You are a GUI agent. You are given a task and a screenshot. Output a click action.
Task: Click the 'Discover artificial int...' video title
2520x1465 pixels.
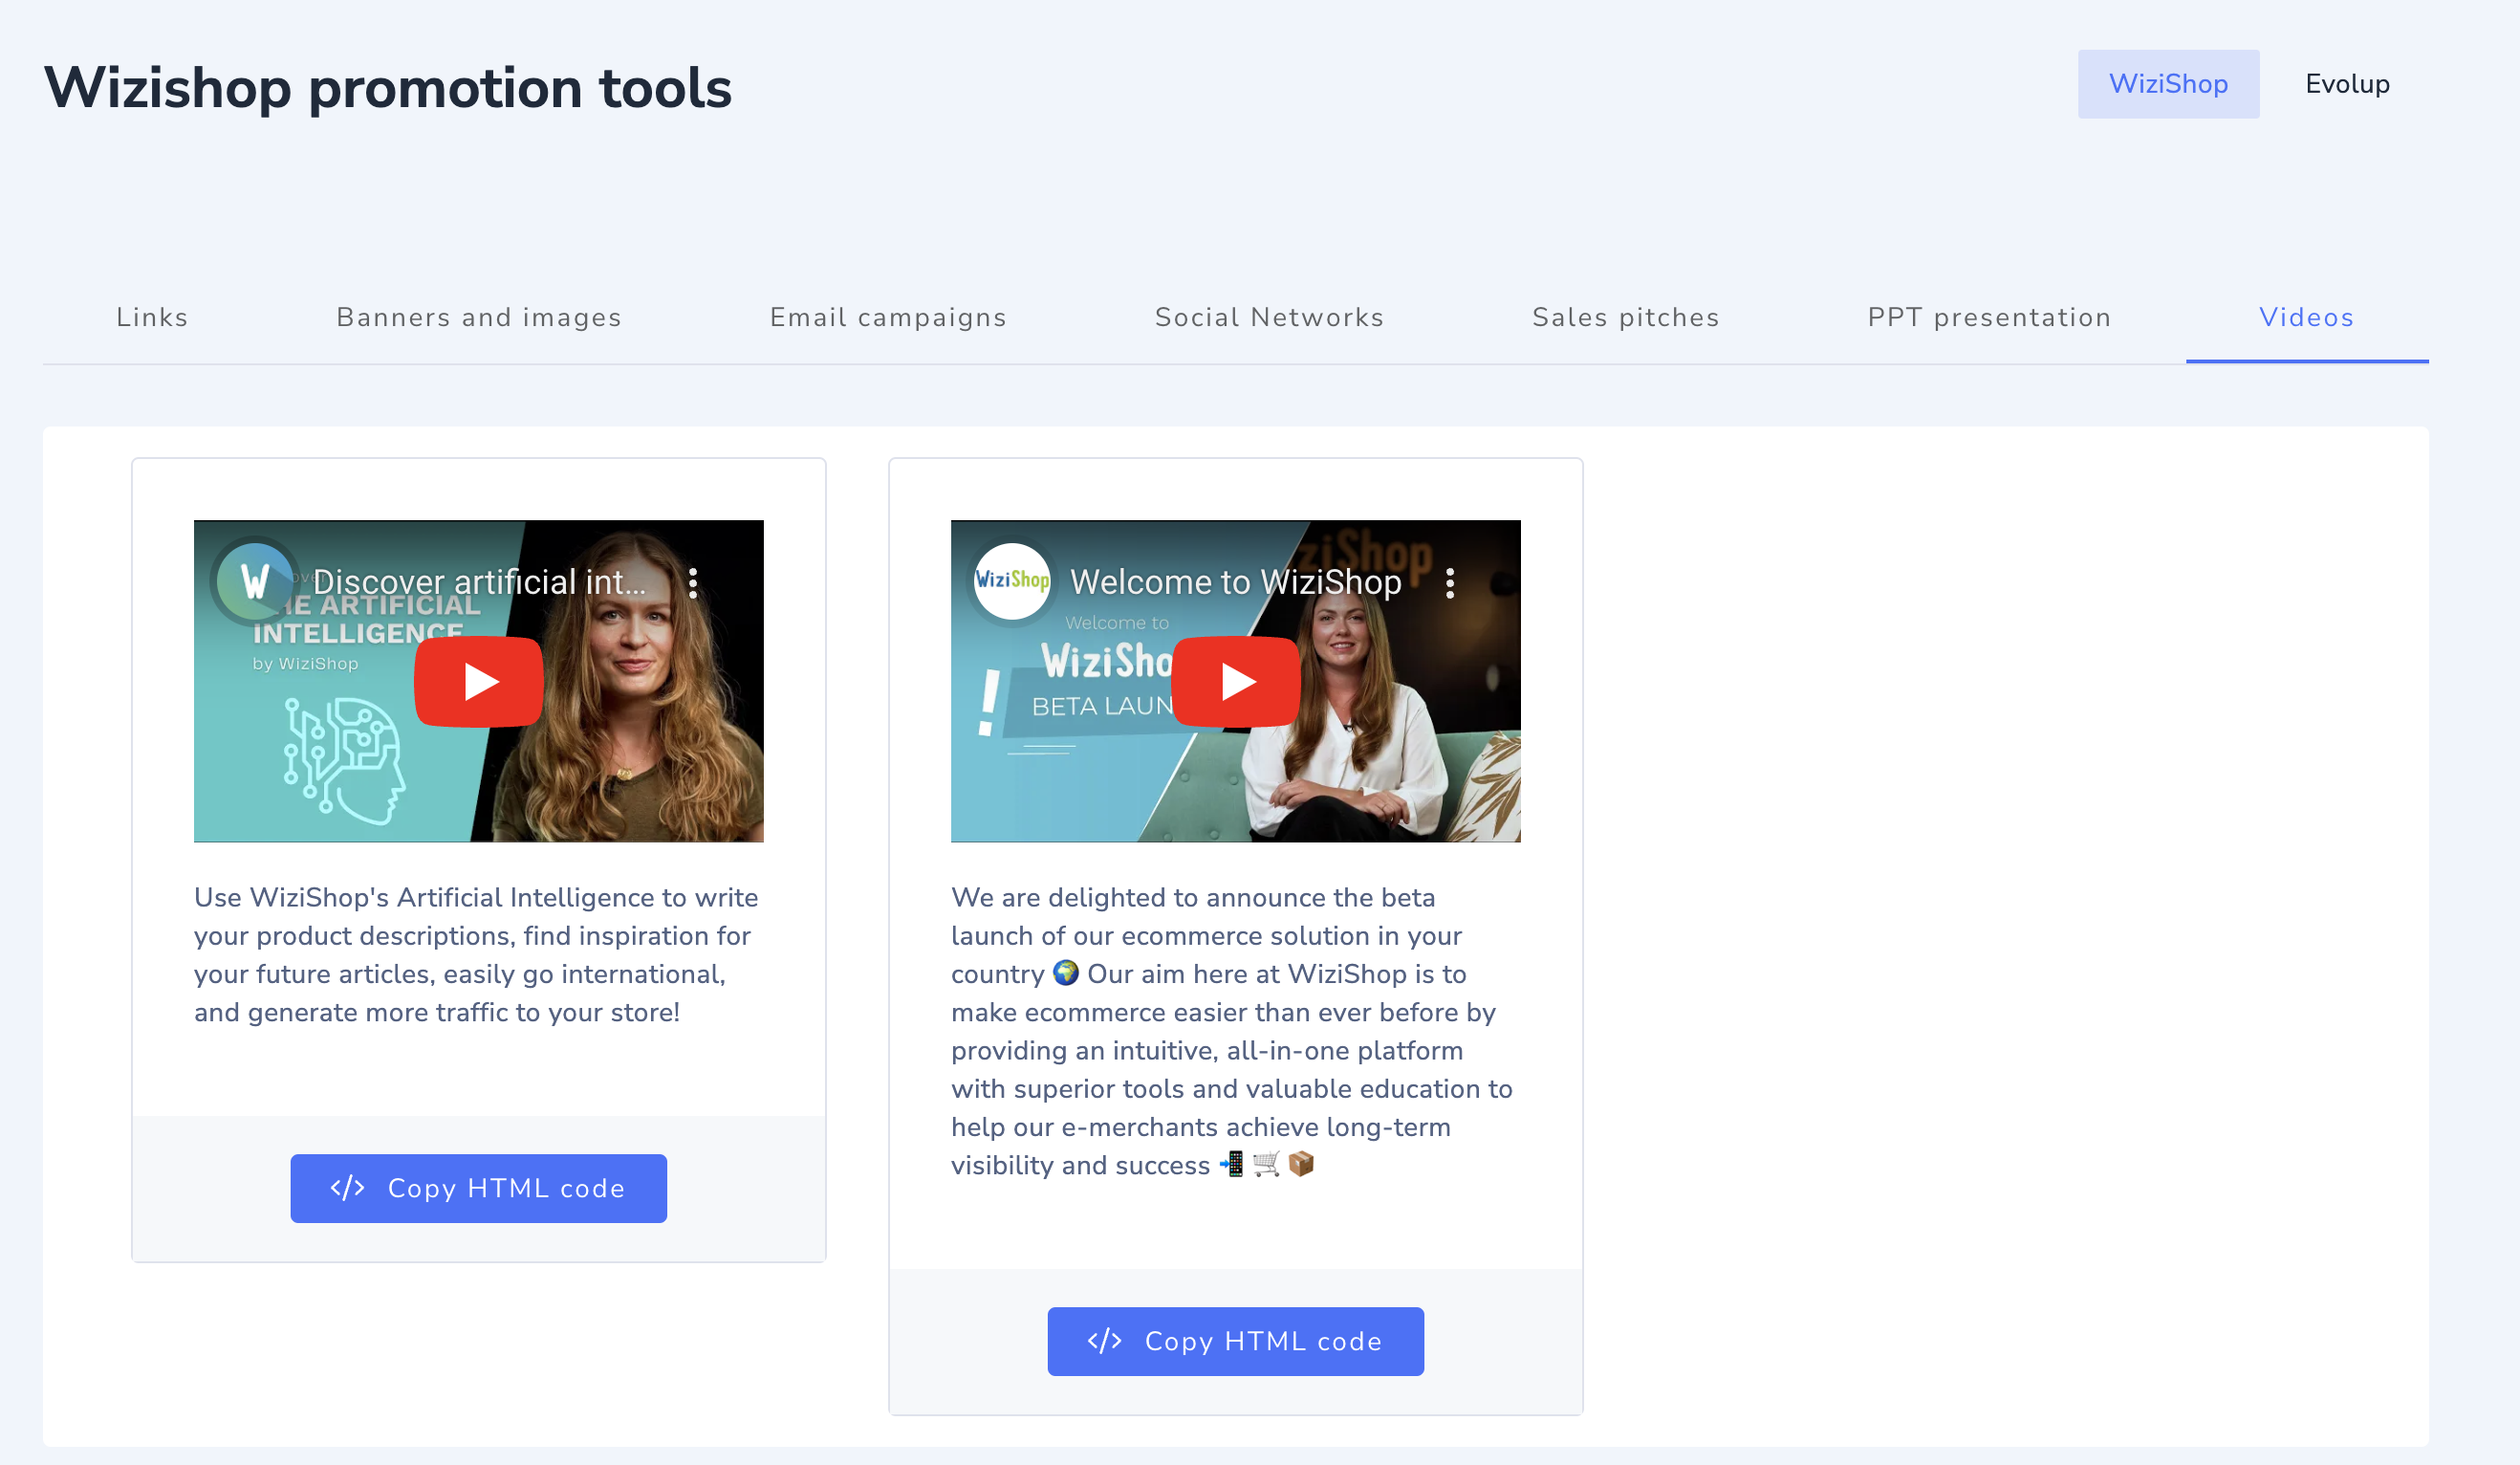click(480, 582)
